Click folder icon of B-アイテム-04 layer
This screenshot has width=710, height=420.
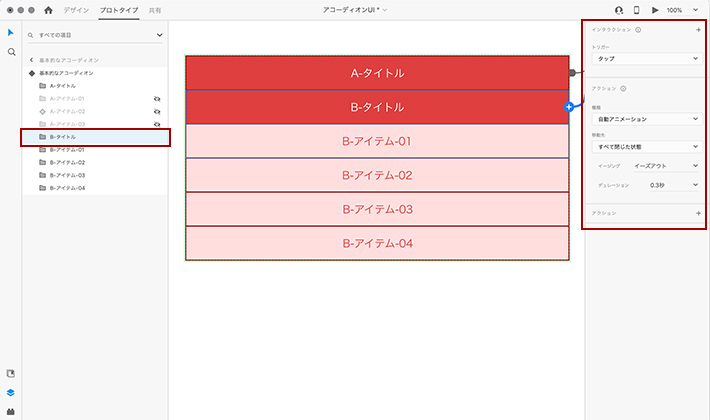tap(43, 188)
